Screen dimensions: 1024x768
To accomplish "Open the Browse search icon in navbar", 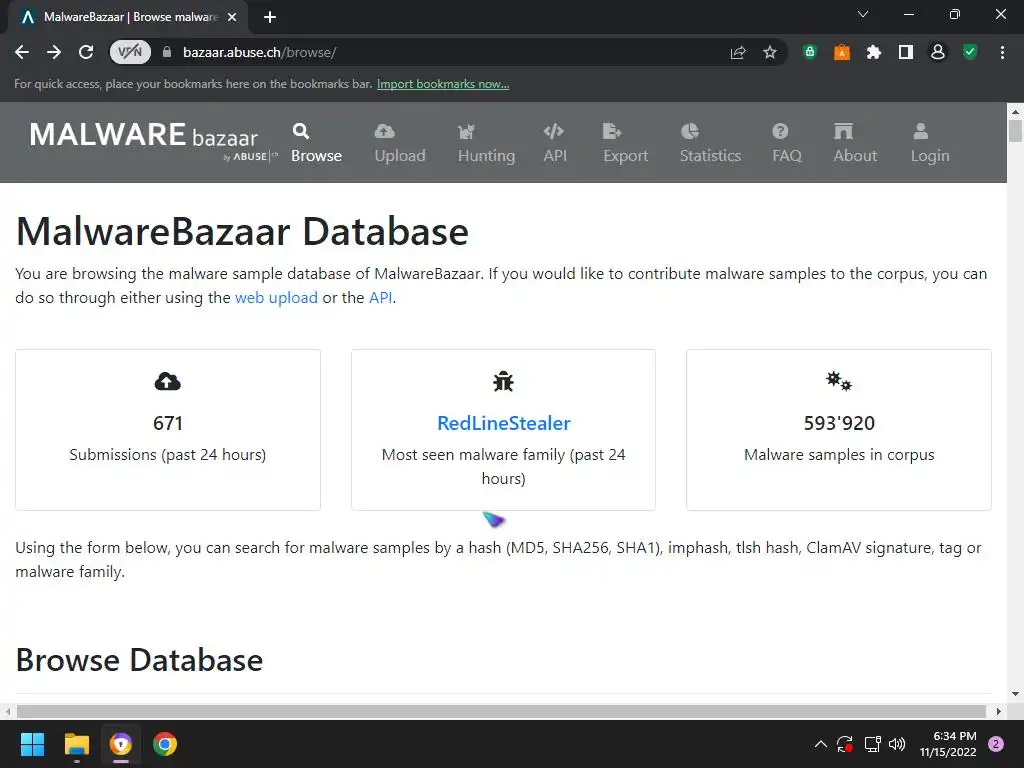I will click(x=300, y=131).
